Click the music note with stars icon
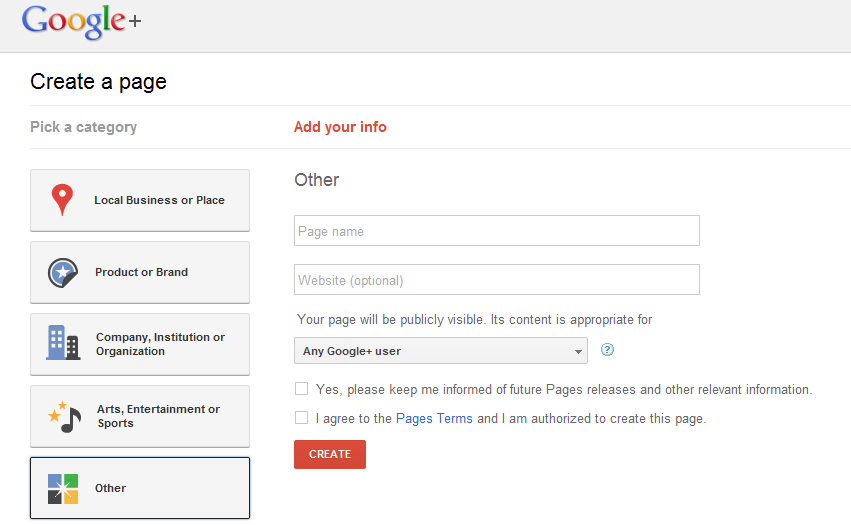This screenshot has height=525, width=851. 65,416
